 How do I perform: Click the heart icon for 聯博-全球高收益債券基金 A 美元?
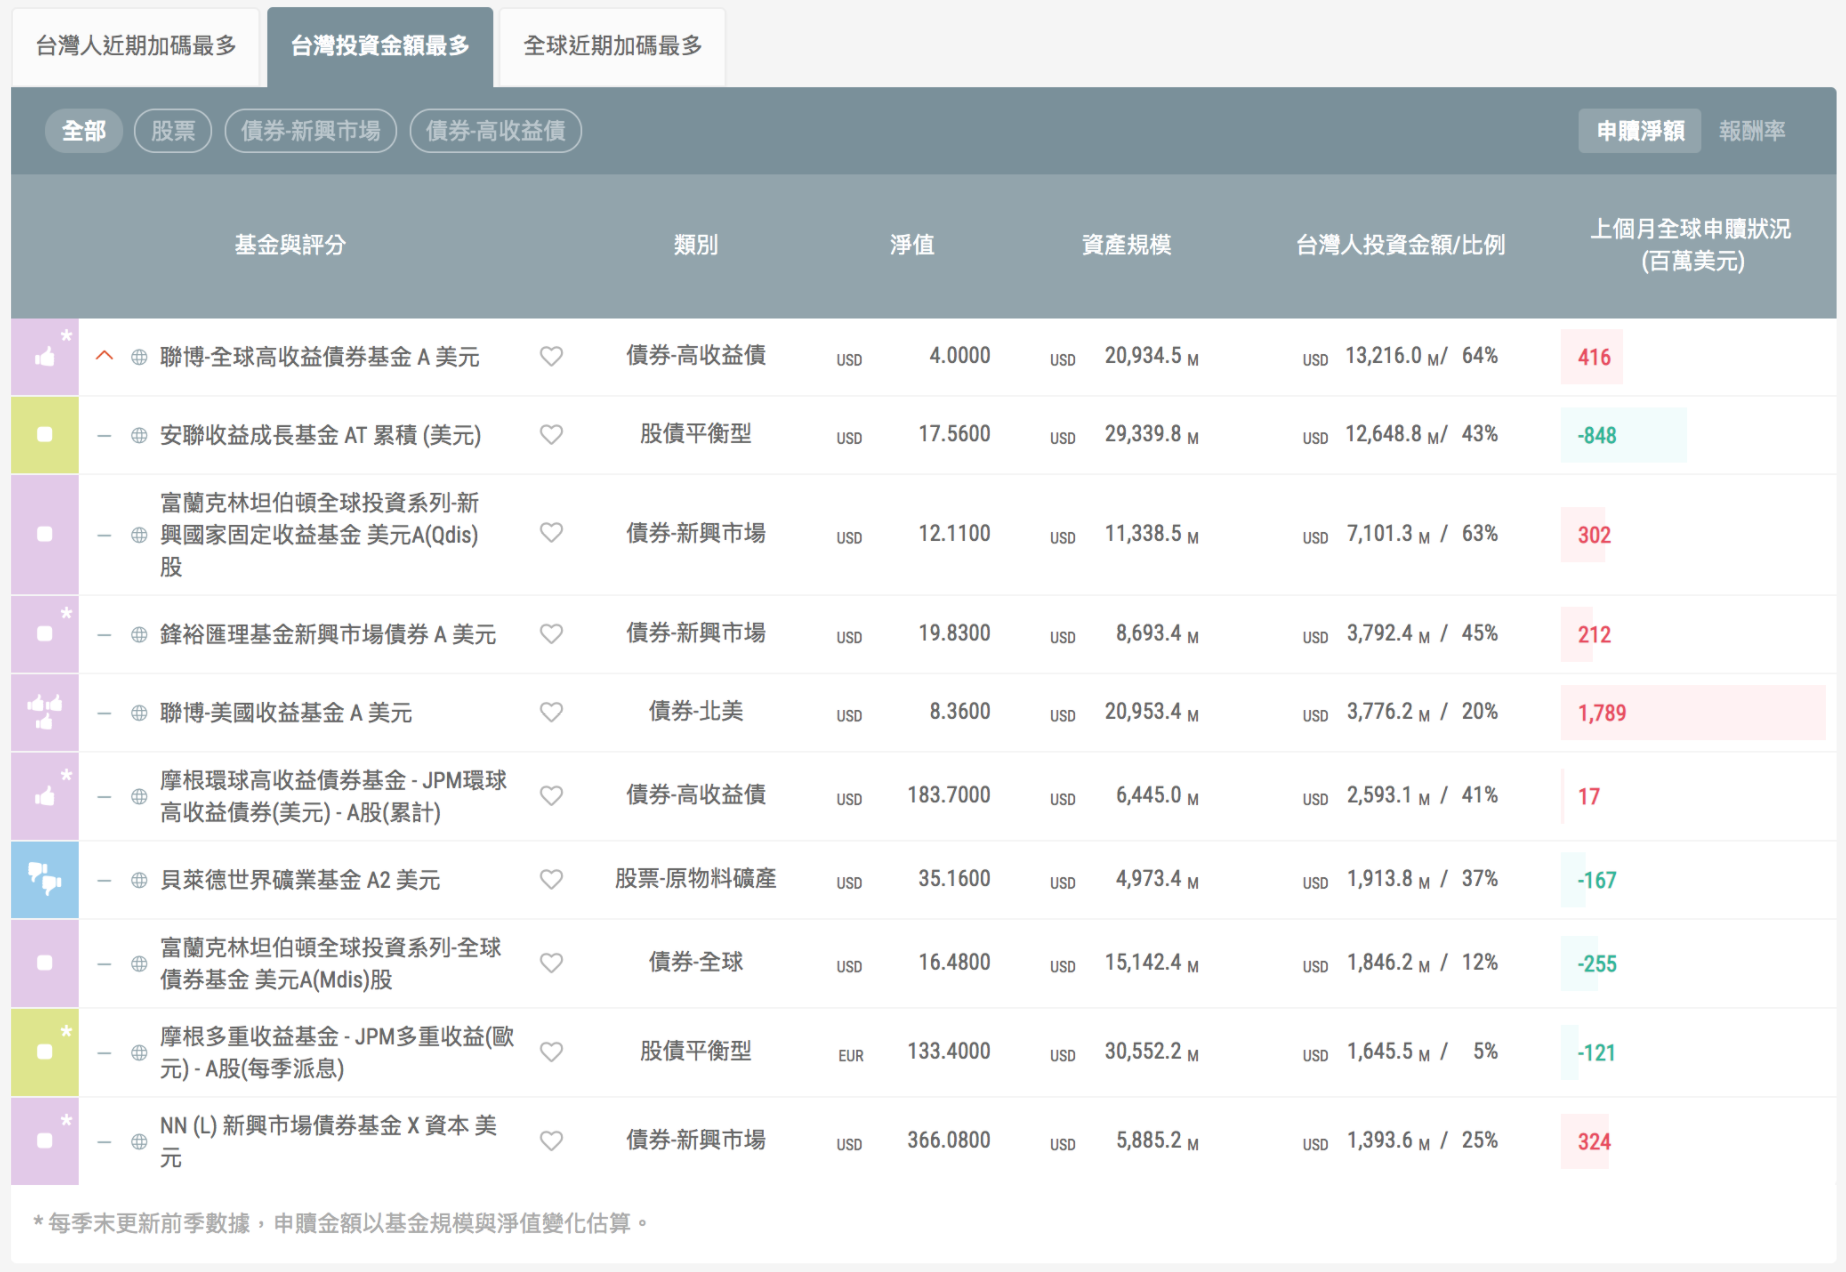(x=551, y=356)
